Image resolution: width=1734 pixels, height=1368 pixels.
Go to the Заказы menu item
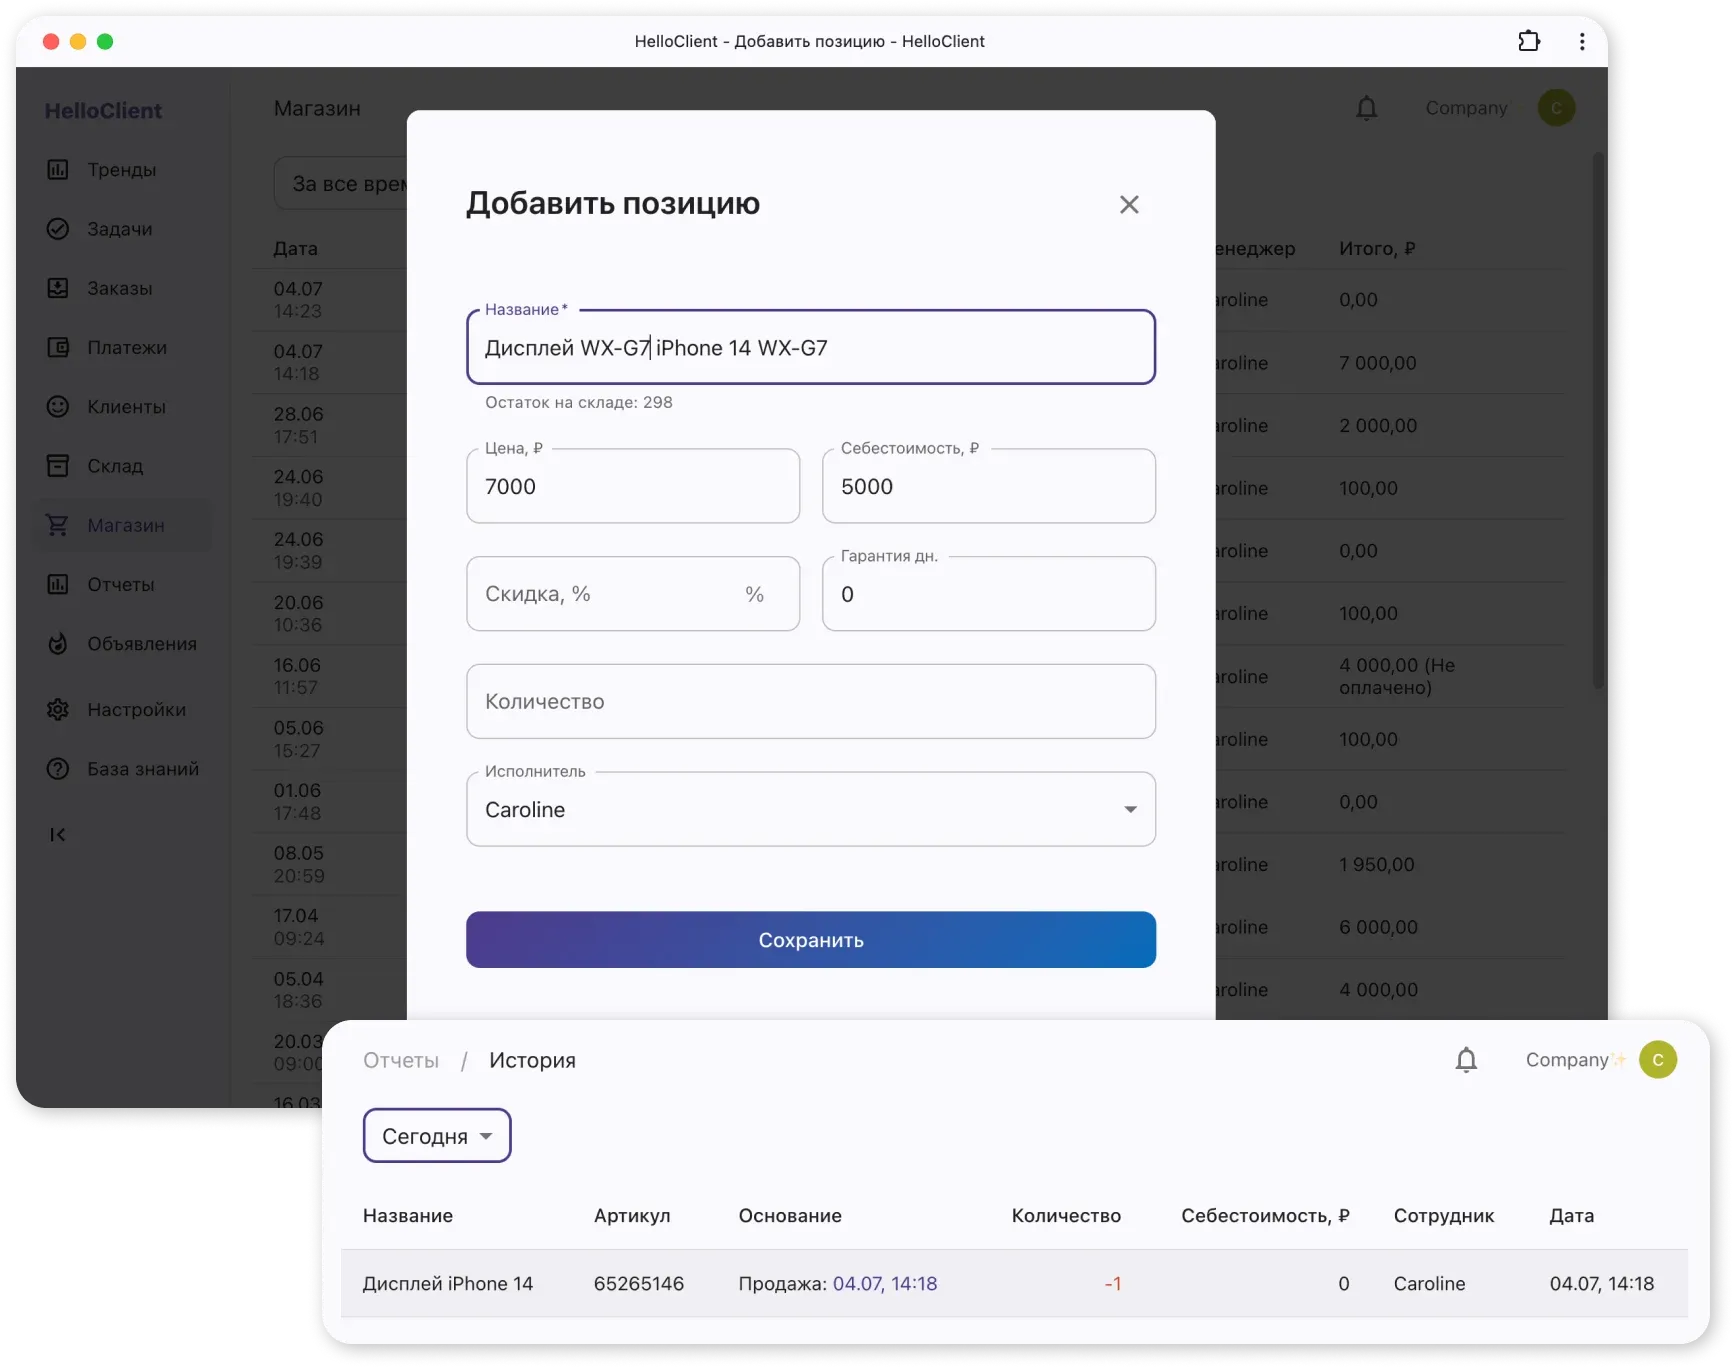point(119,288)
